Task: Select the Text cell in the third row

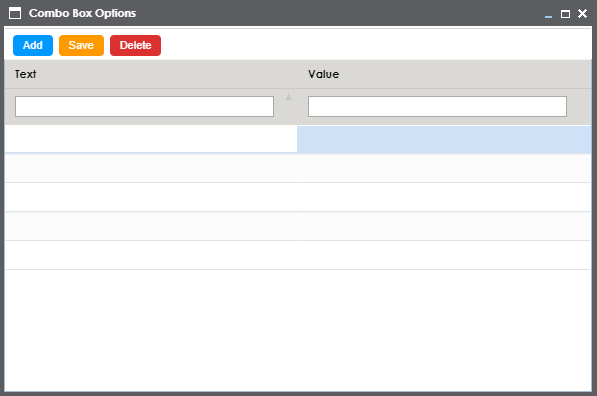Action: coord(151,197)
